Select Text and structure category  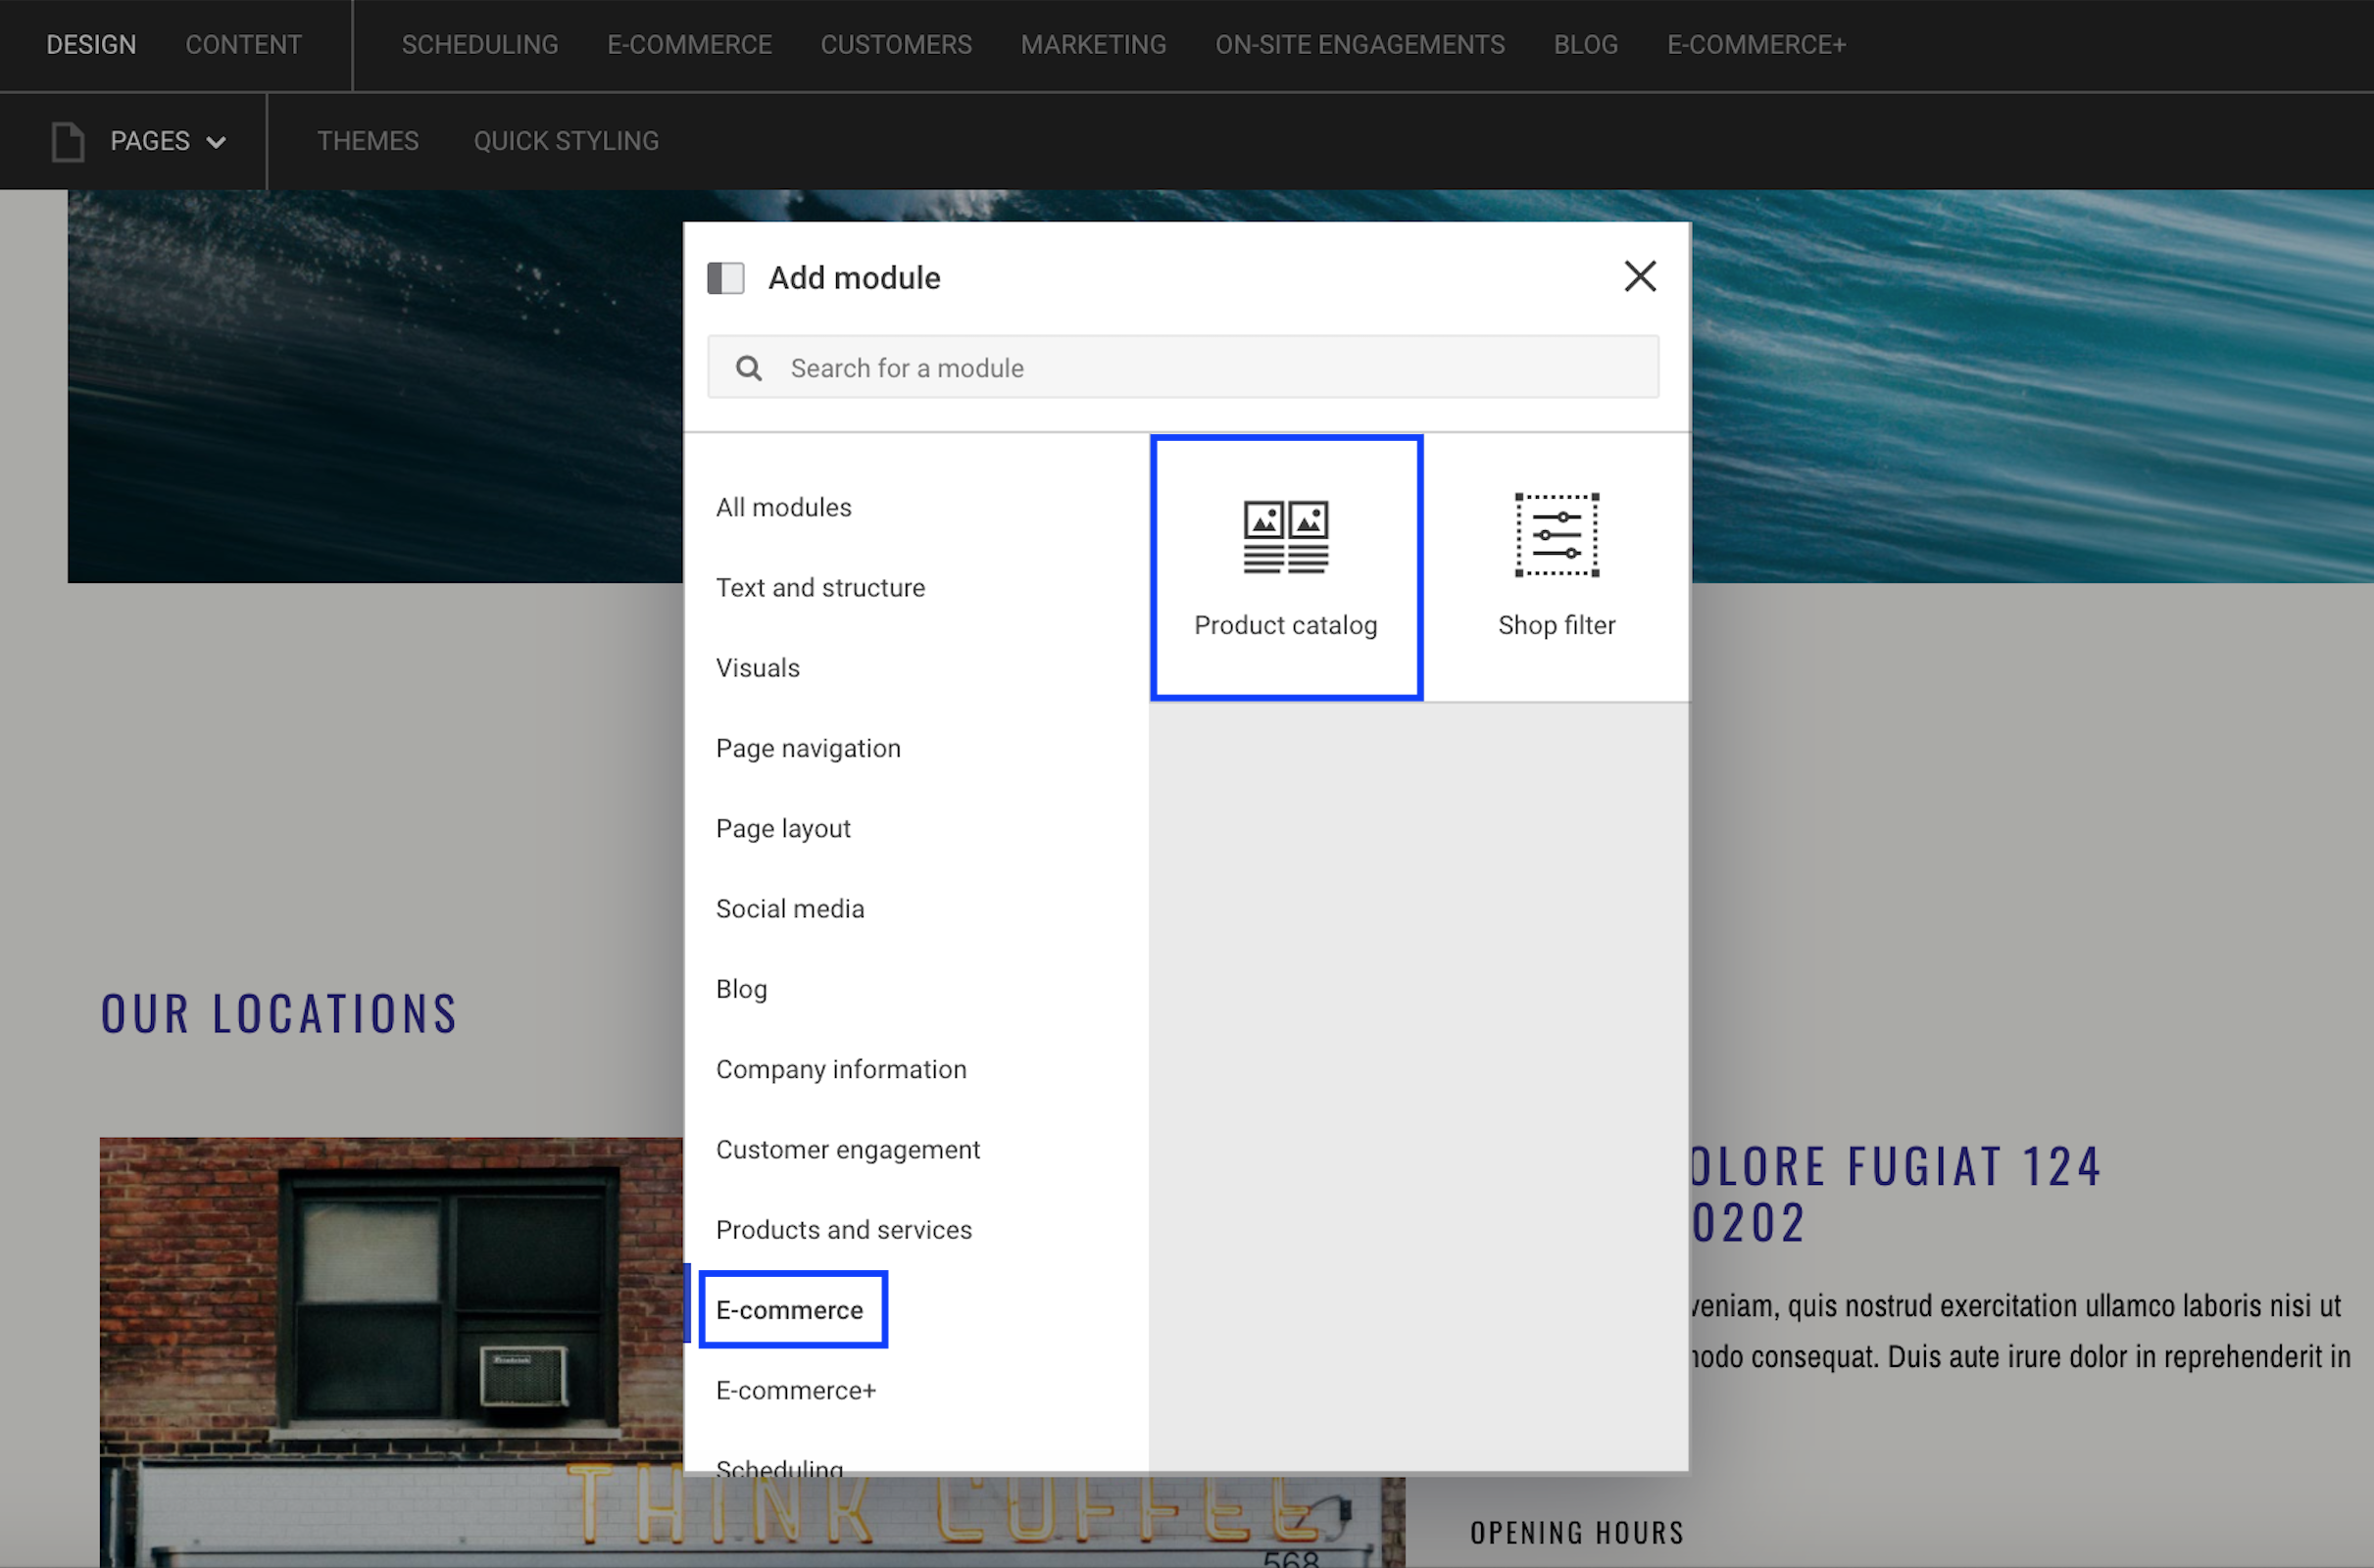821,587
